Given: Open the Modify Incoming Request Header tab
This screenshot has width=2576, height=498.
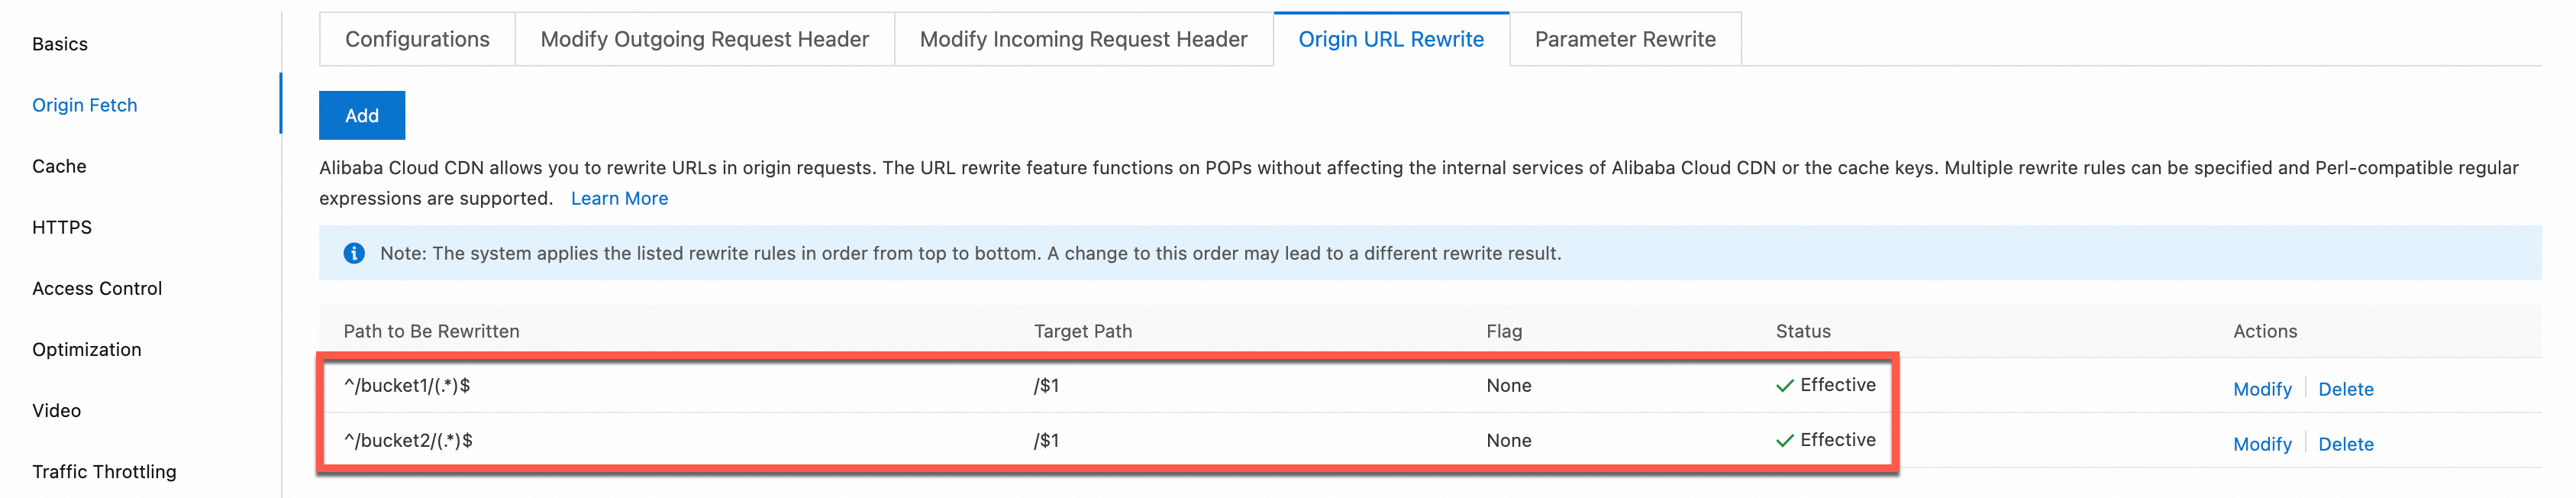Looking at the screenshot, I should (x=1083, y=39).
